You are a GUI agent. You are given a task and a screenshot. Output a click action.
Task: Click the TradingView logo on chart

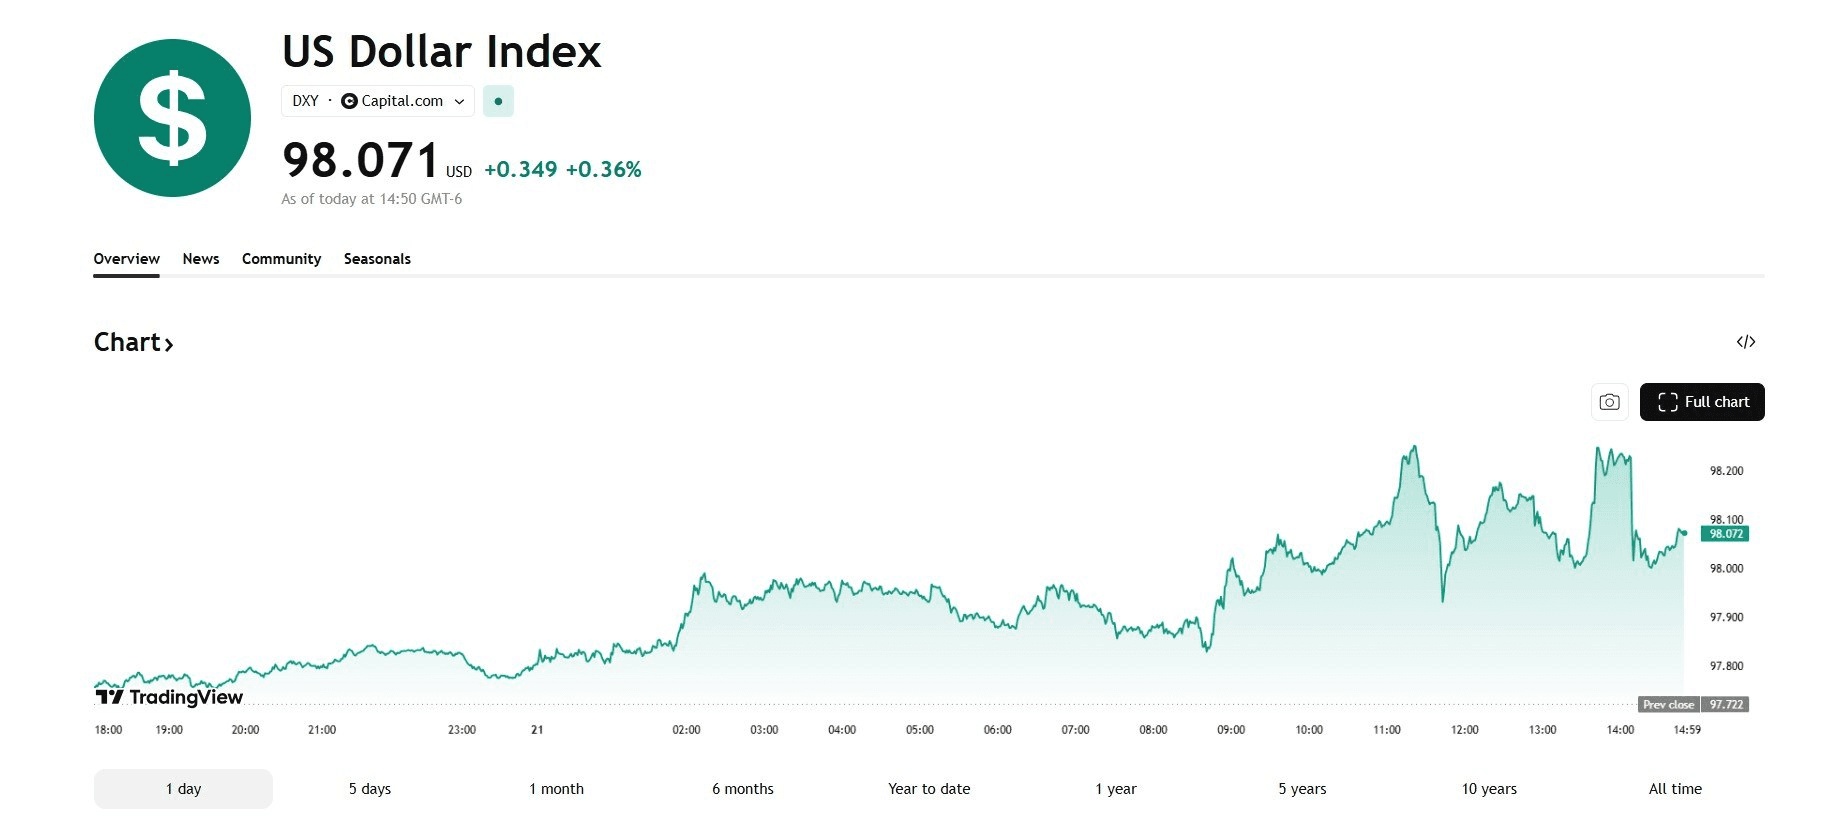pyautogui.click(x=169, y=697)
